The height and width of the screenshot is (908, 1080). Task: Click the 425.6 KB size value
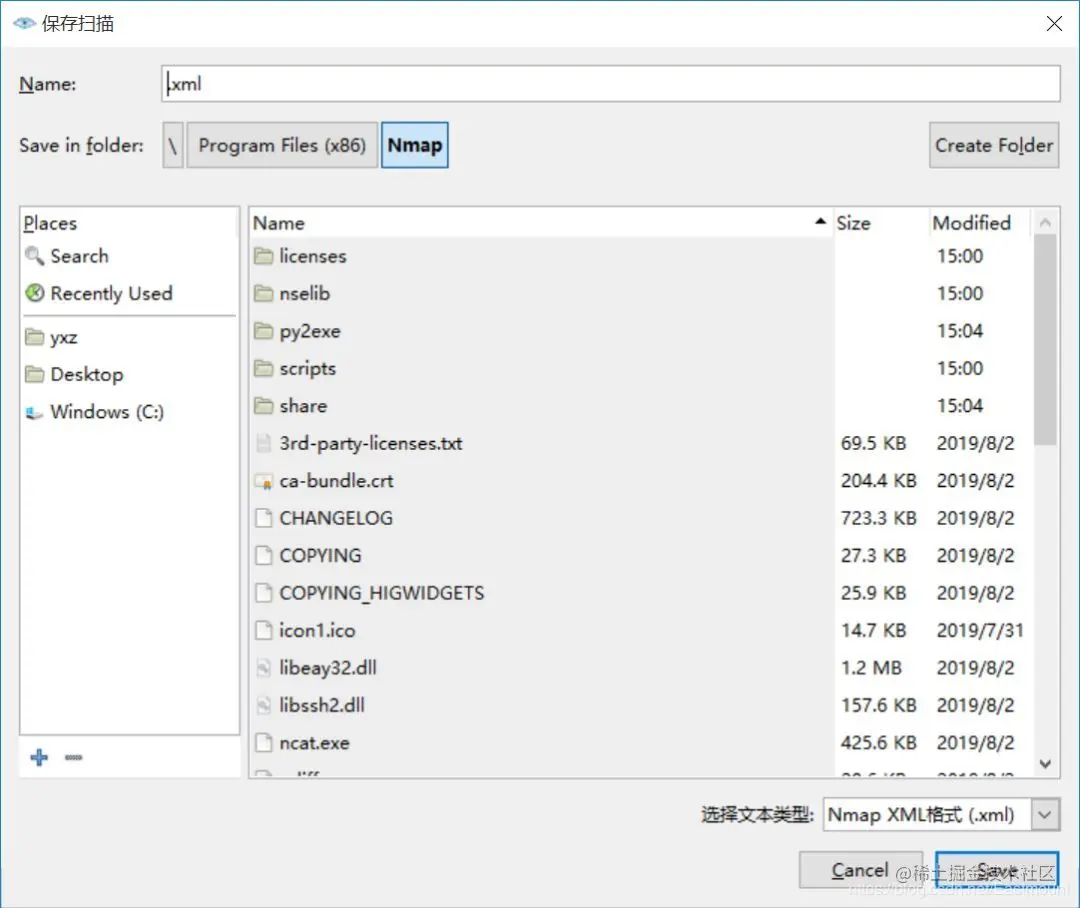click(x=878, y=743)
